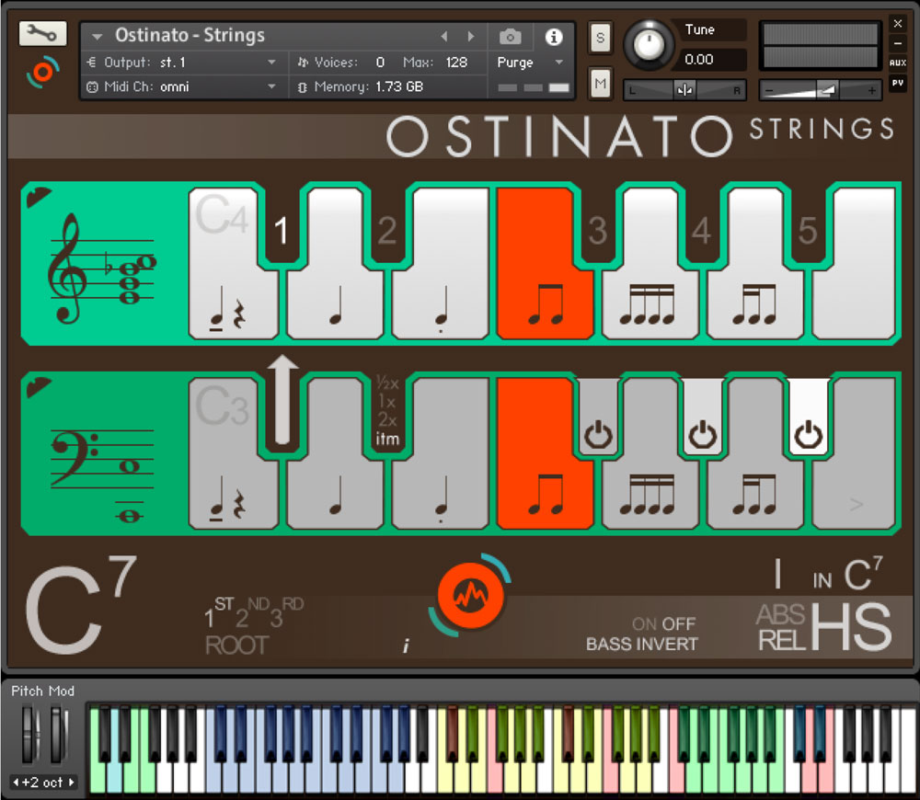
Task: Toggle the Mute M button
Action: [x=600, y=85]
